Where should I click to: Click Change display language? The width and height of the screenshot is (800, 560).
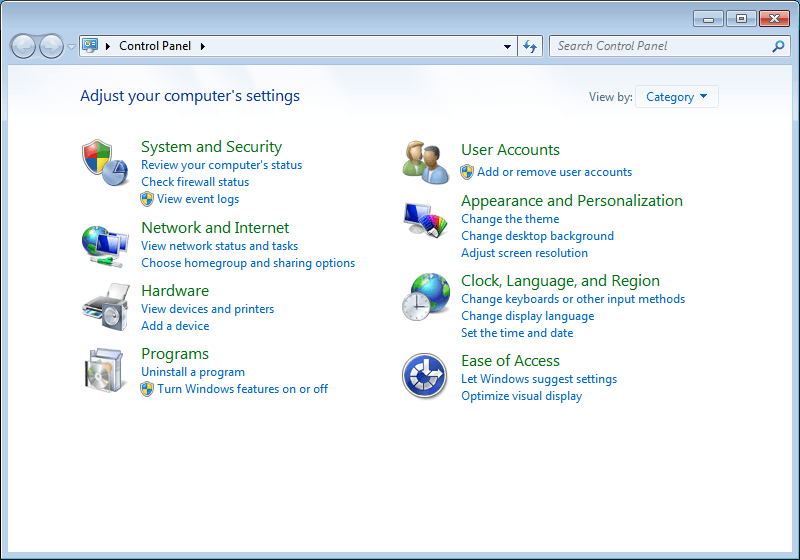click(x=528, y=316)
